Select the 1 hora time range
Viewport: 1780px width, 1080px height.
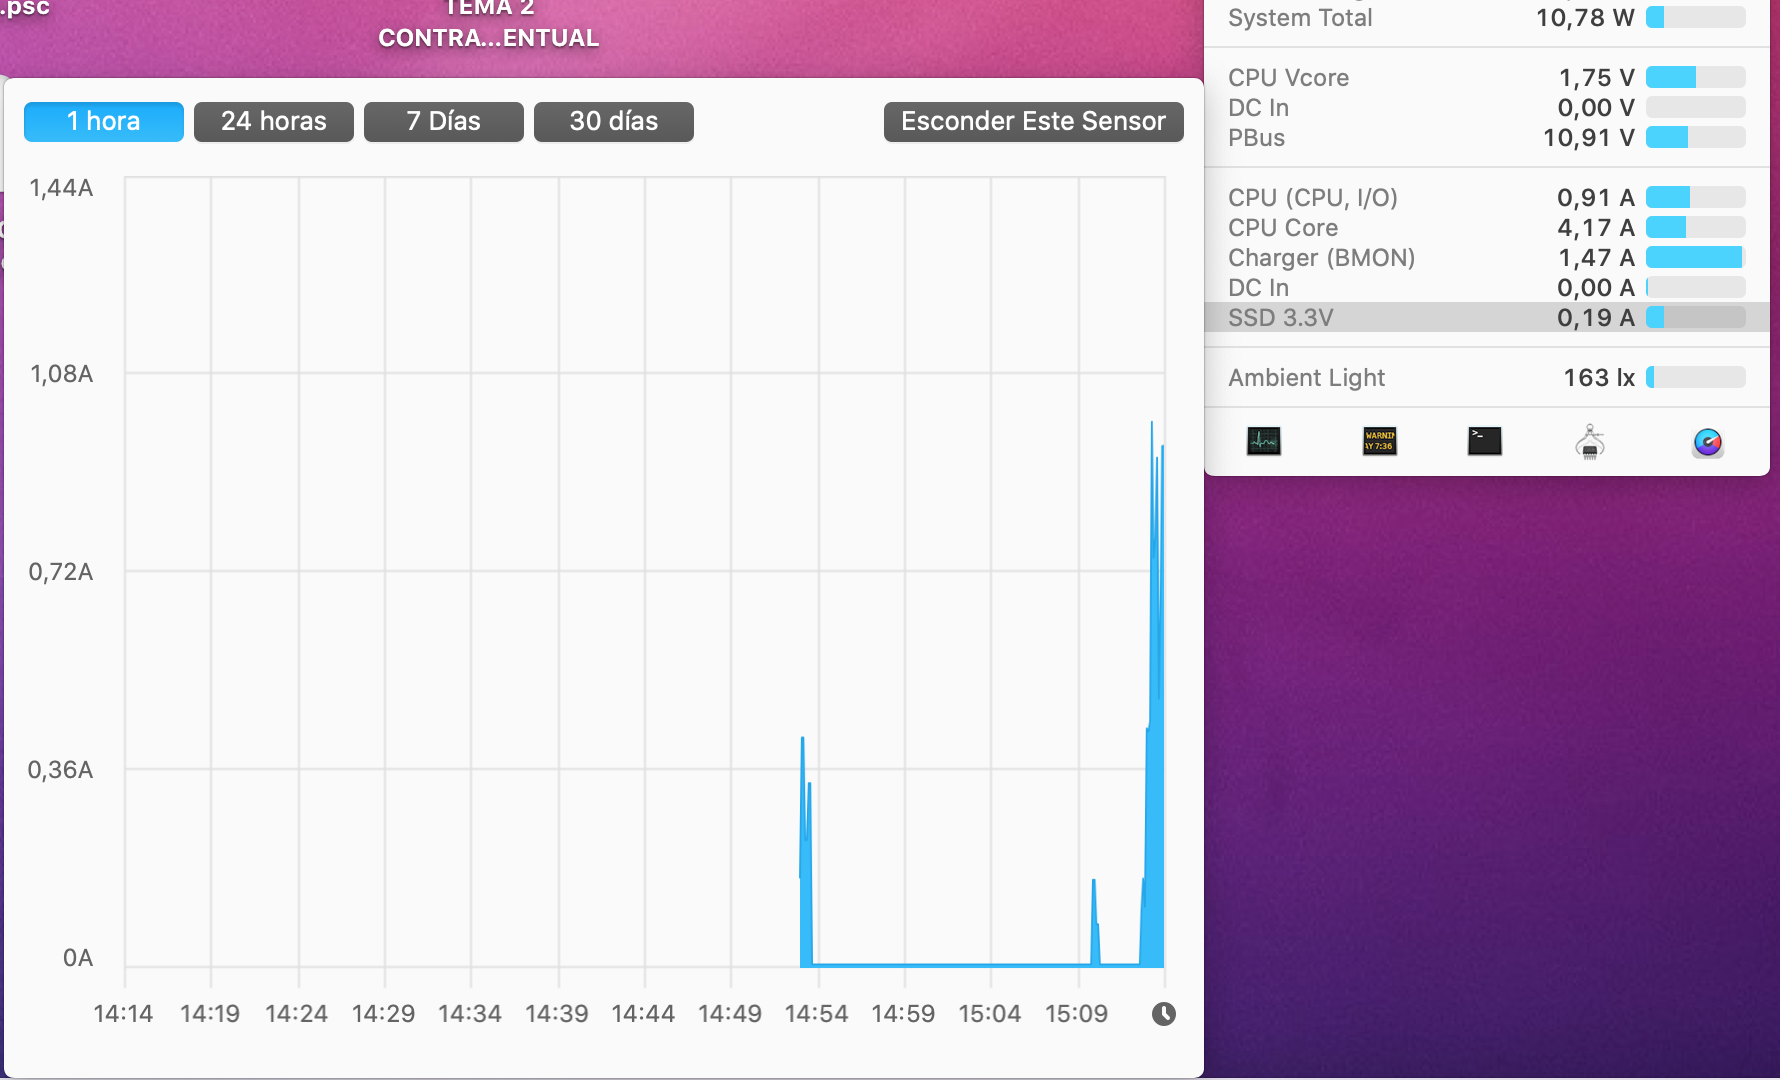click(x=104, y=122)
